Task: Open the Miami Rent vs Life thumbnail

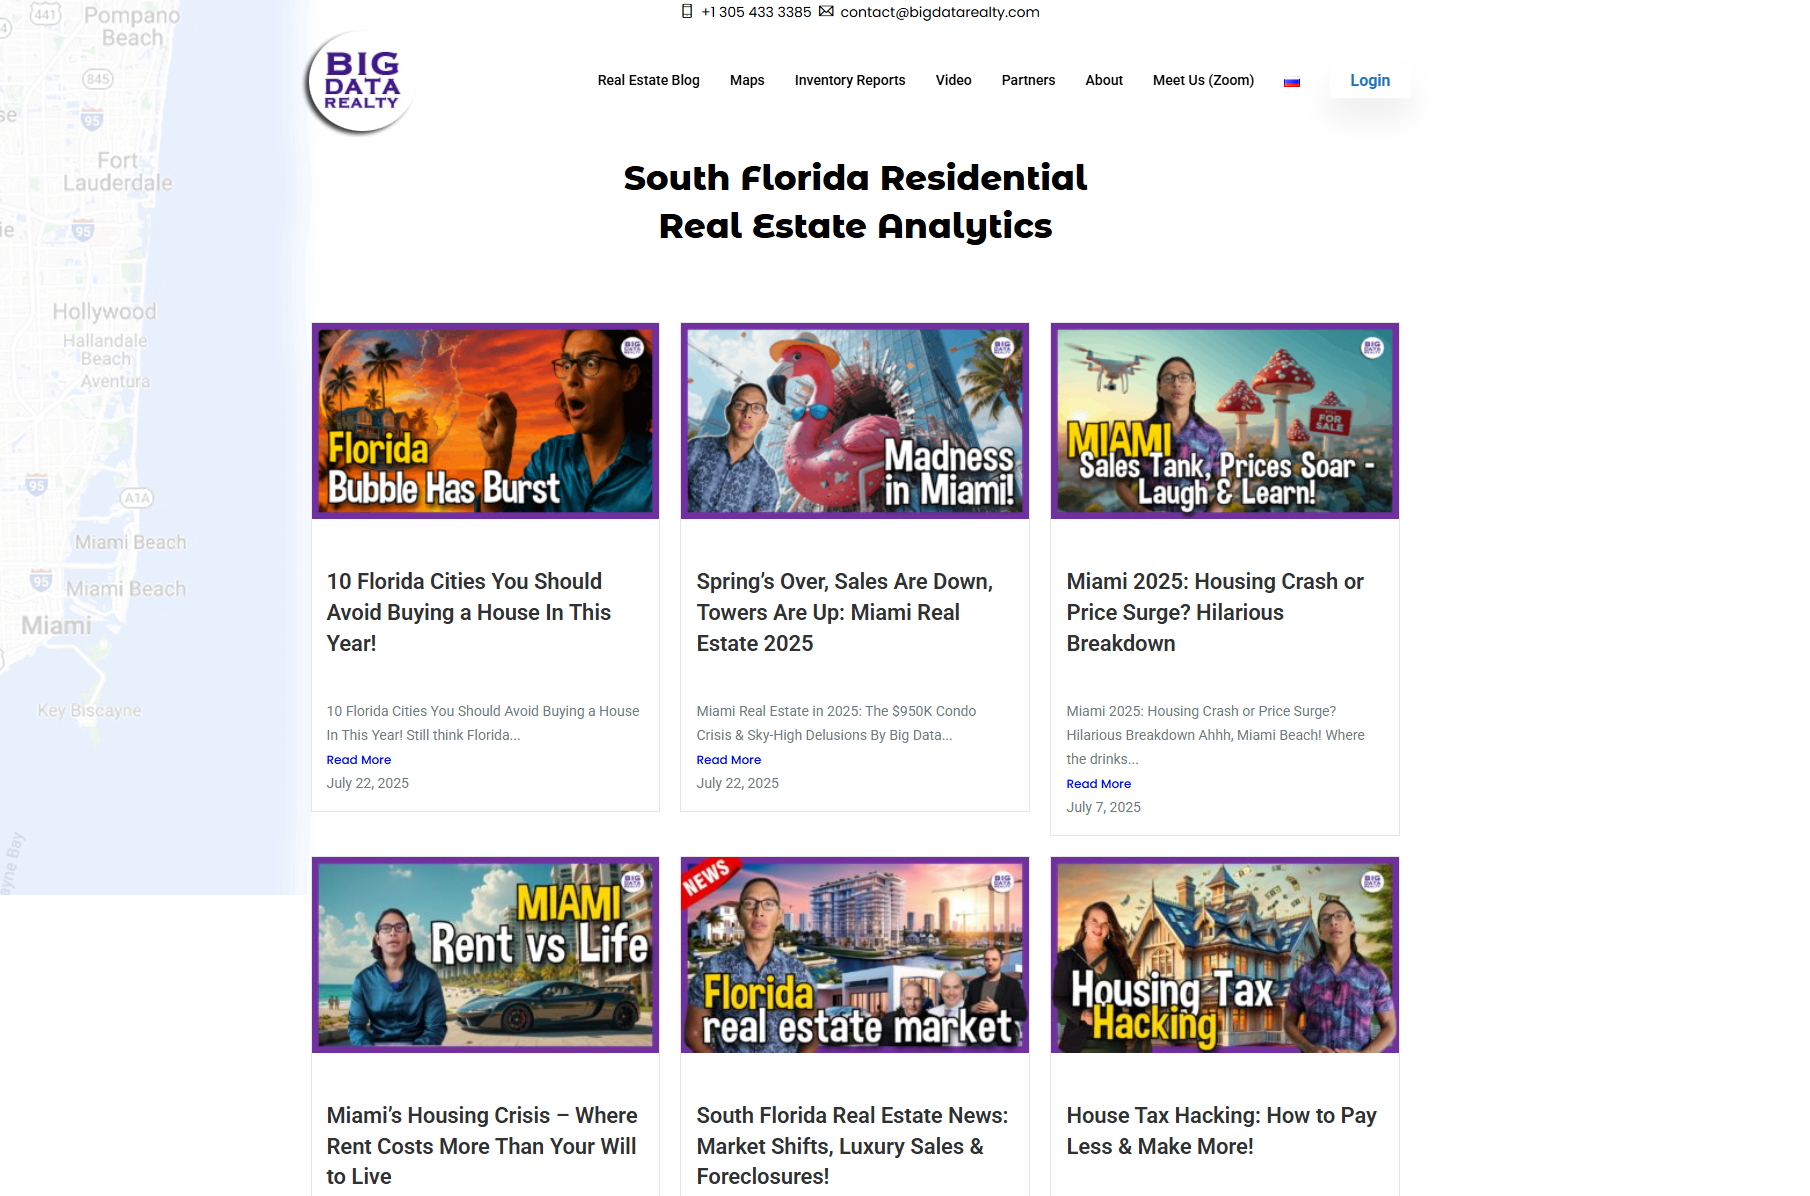Action: [485, 955]
